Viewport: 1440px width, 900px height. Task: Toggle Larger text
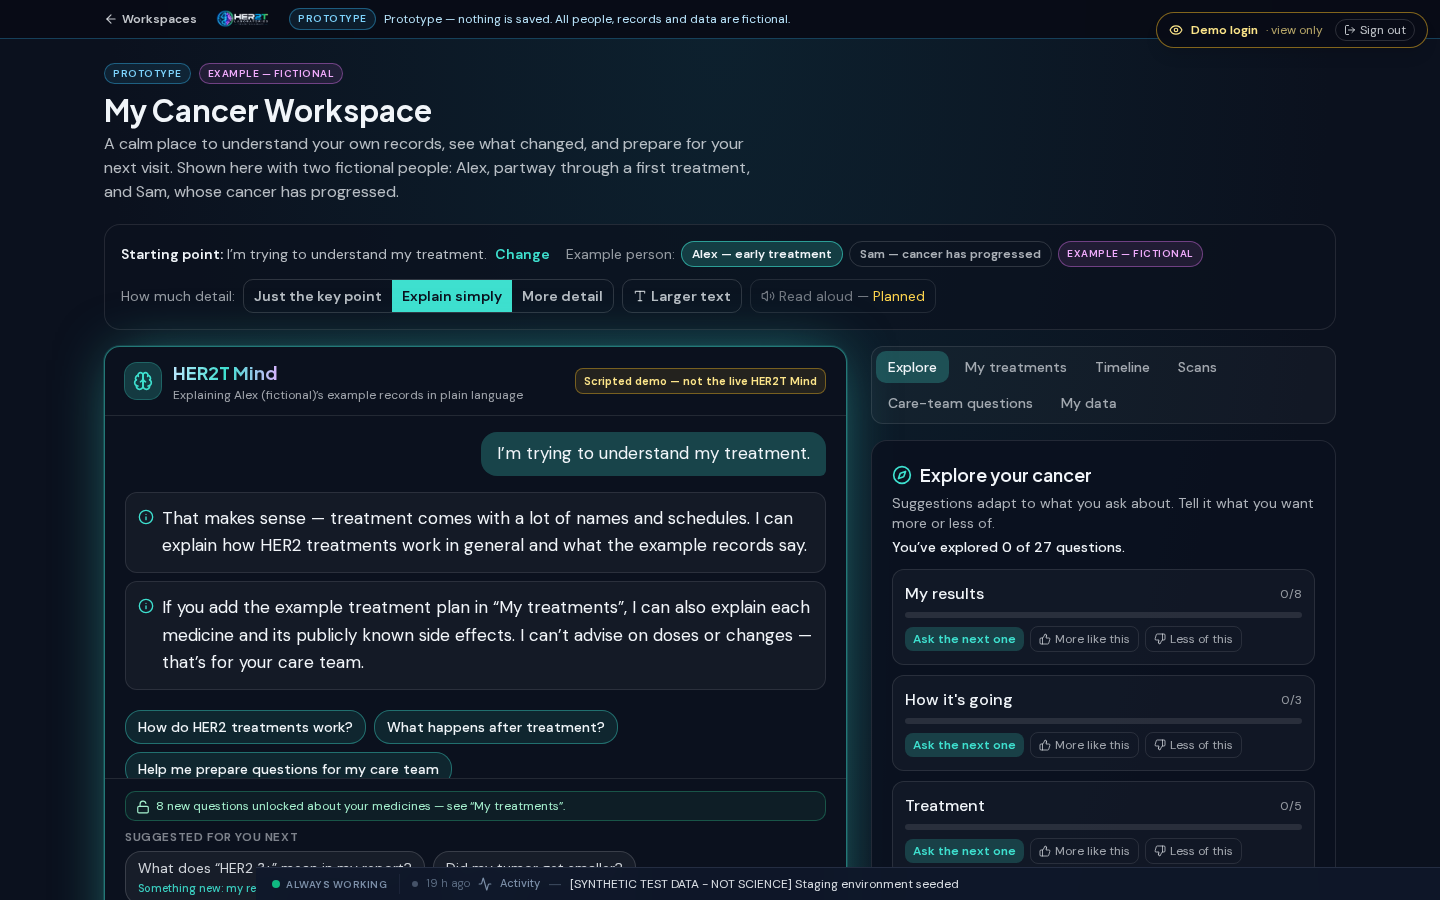click(x=682, y=296)
